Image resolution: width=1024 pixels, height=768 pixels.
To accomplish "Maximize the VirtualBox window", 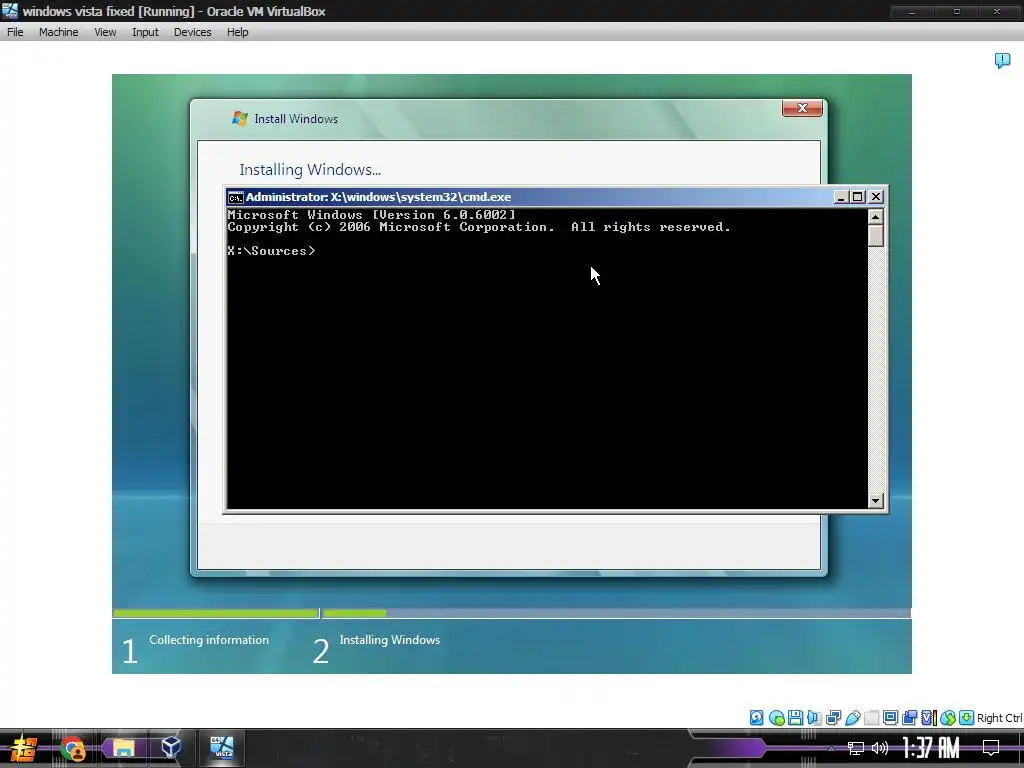I will click(957, 11).
